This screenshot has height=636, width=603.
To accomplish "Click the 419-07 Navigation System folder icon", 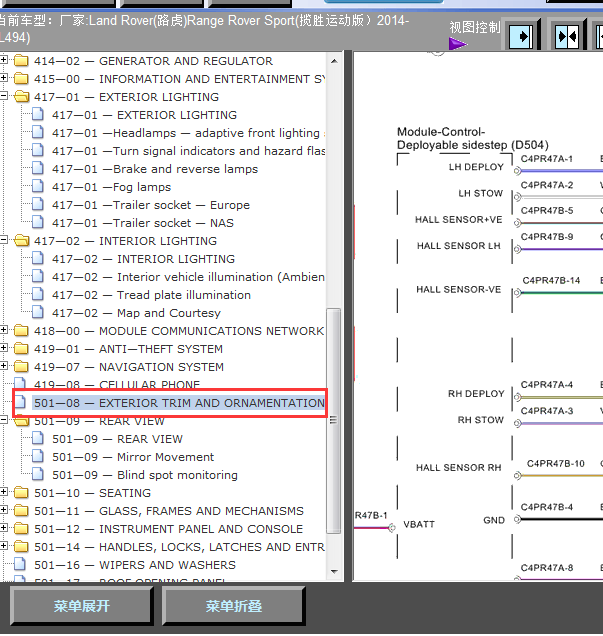I will click(21, 367).
